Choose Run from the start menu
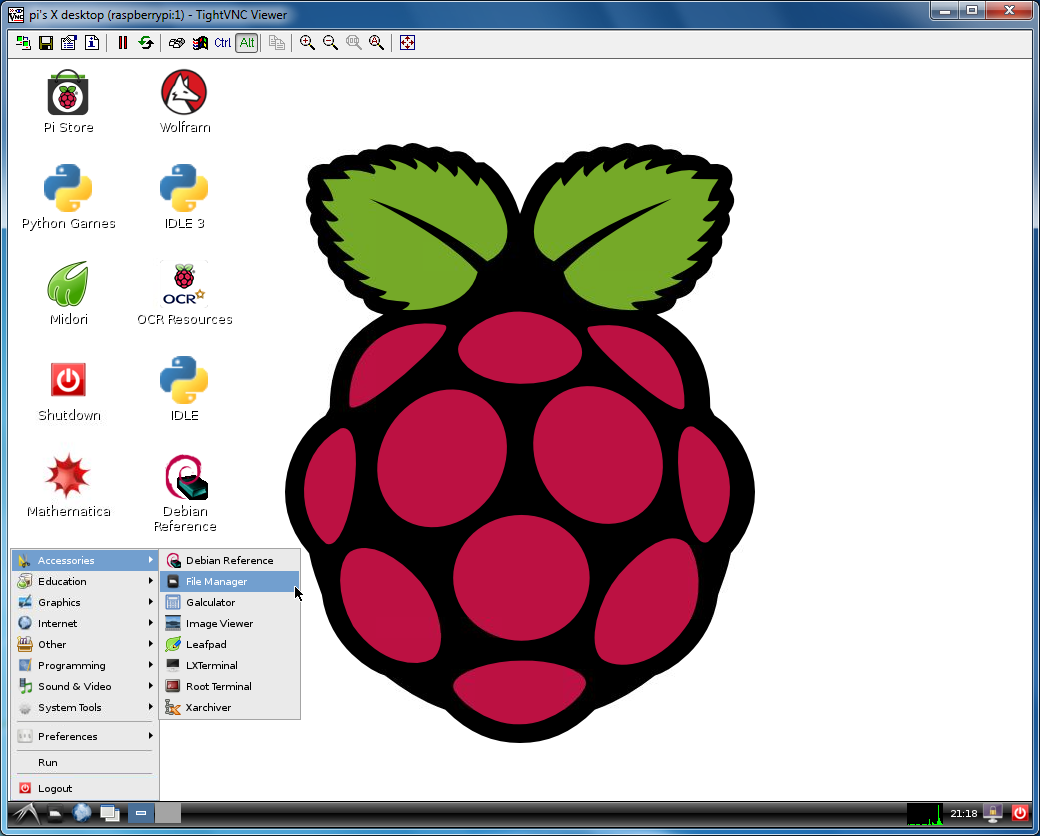1040x836 pixels. click(85, 762)
